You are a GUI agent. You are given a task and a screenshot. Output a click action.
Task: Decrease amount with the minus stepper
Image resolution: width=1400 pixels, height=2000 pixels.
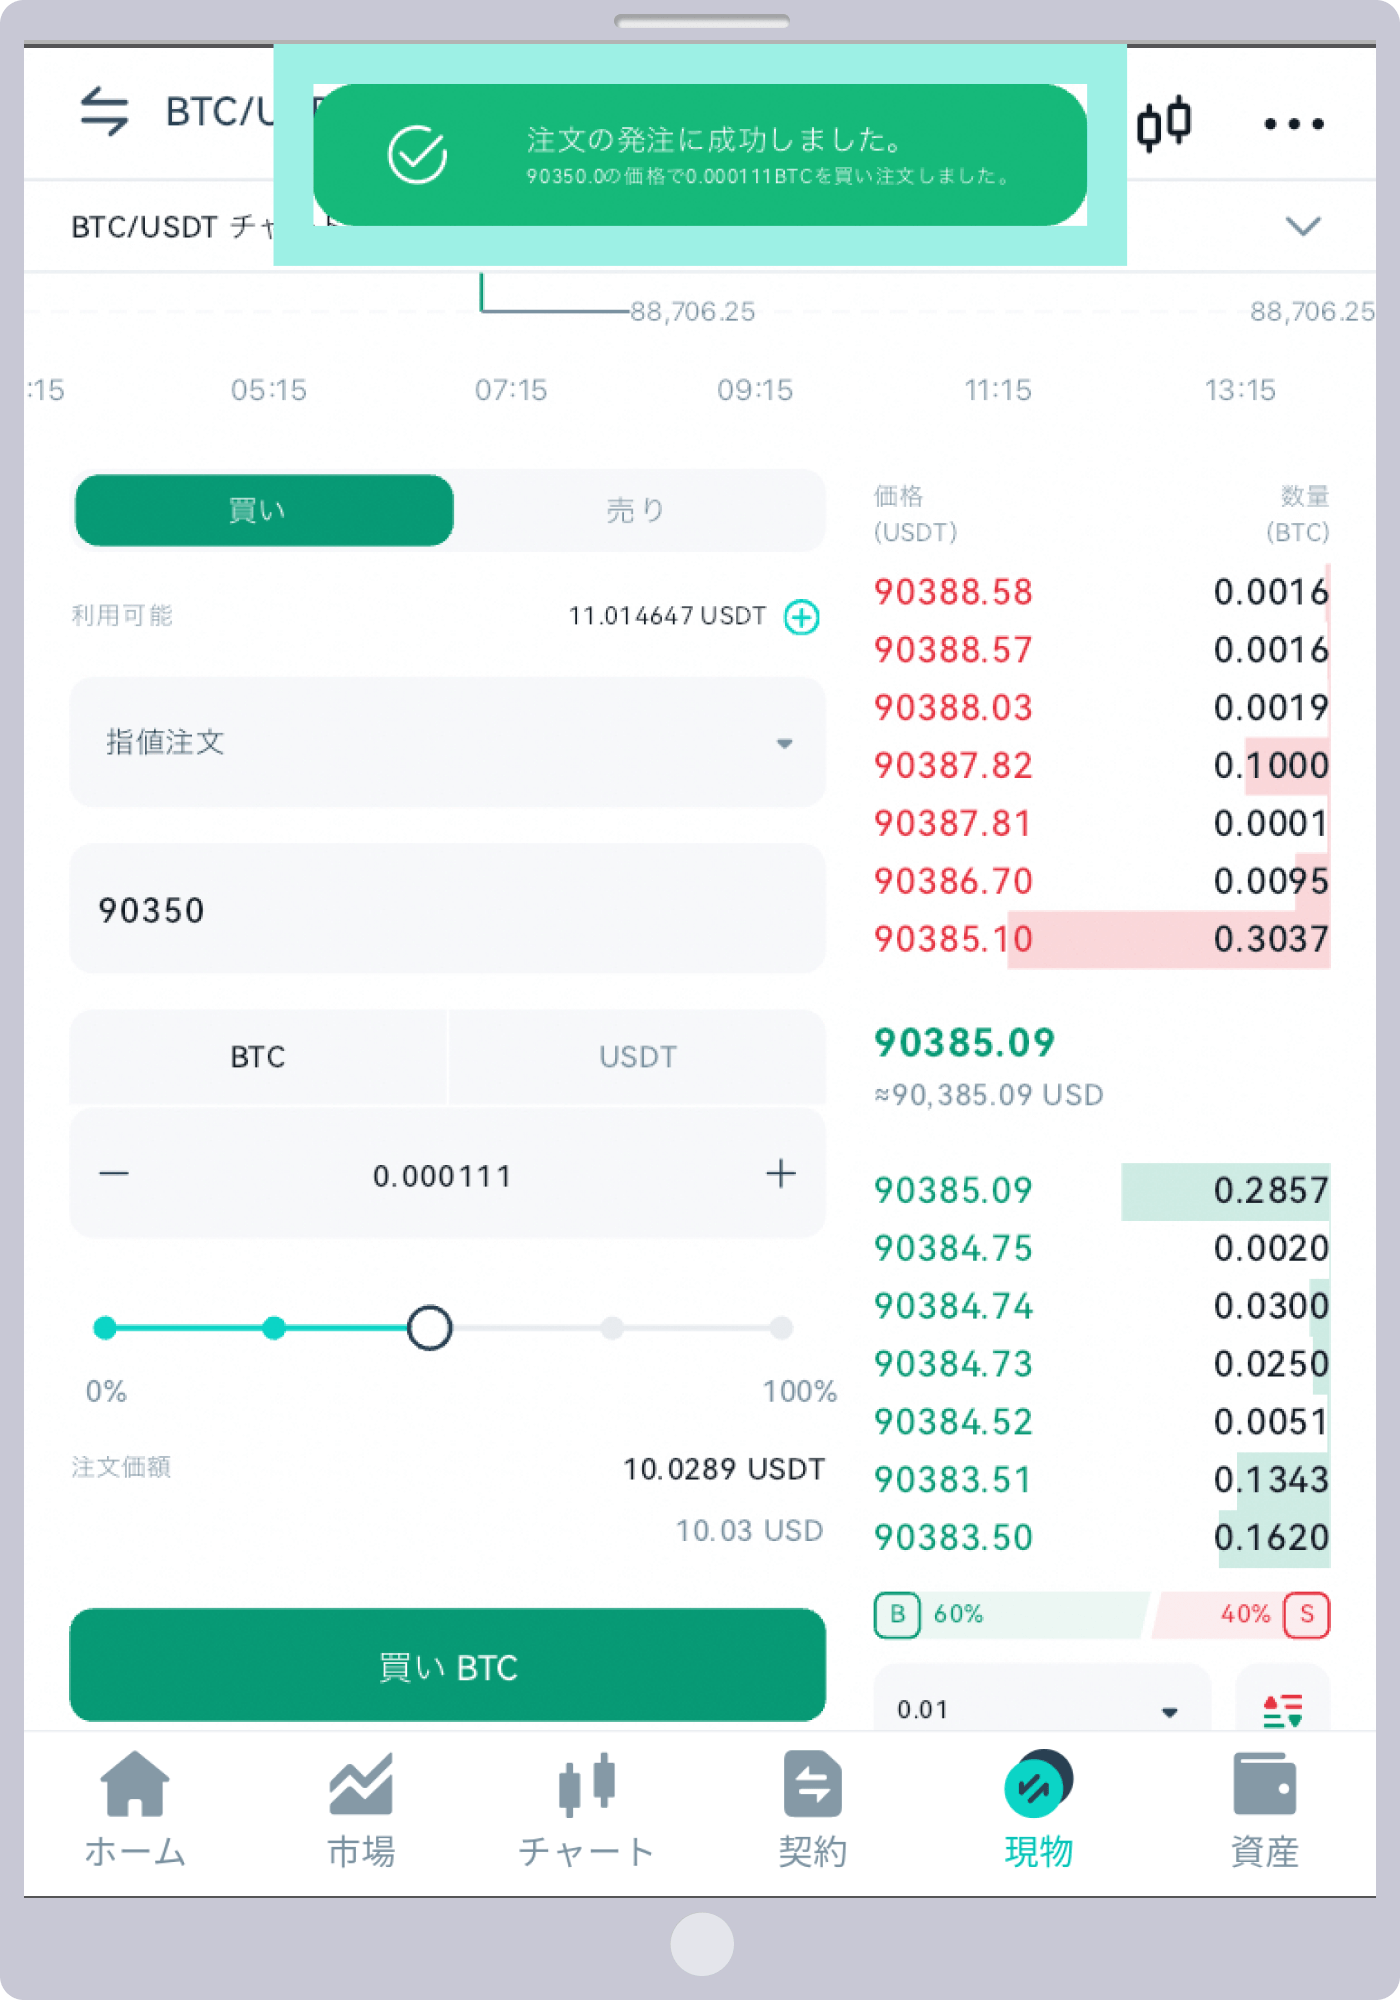pyautogui.click(x=114, y=1173)
